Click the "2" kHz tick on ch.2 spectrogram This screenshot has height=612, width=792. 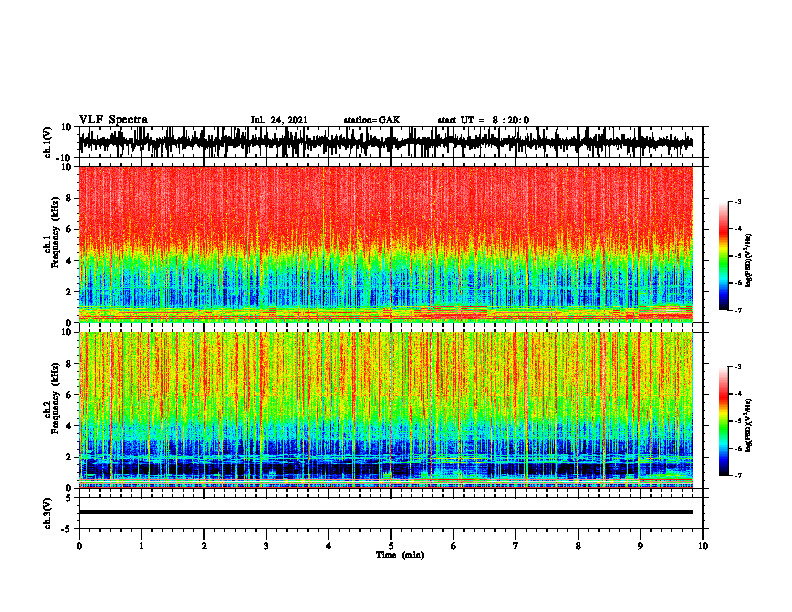(69, 457)
